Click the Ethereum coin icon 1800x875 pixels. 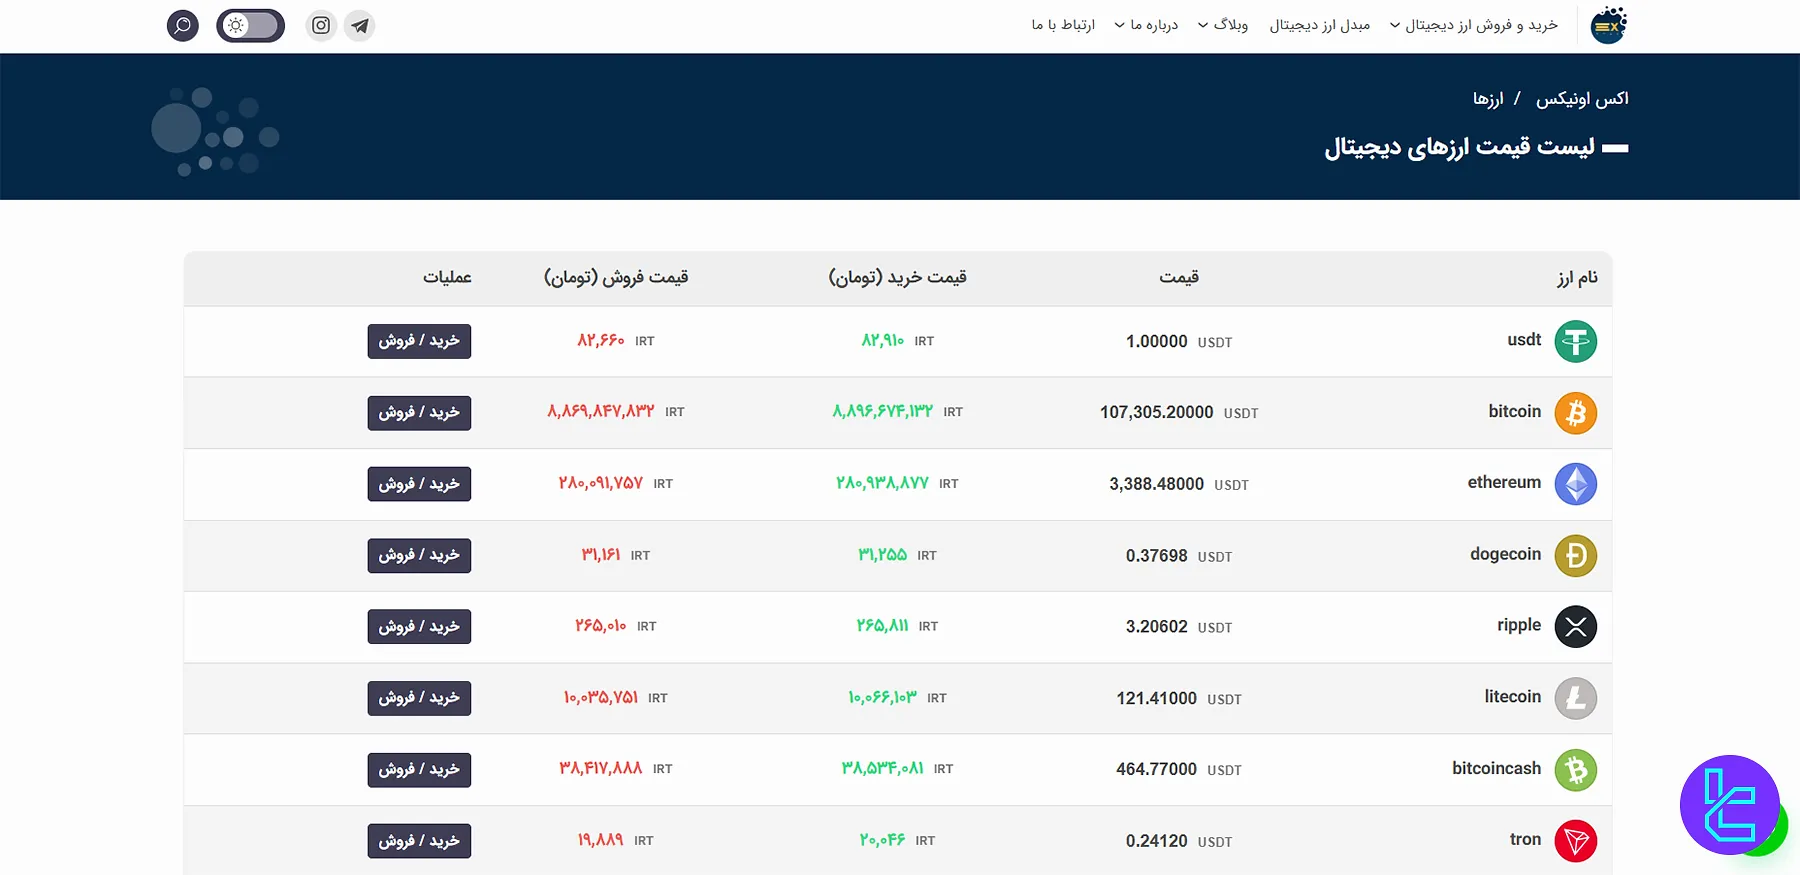1575,484
